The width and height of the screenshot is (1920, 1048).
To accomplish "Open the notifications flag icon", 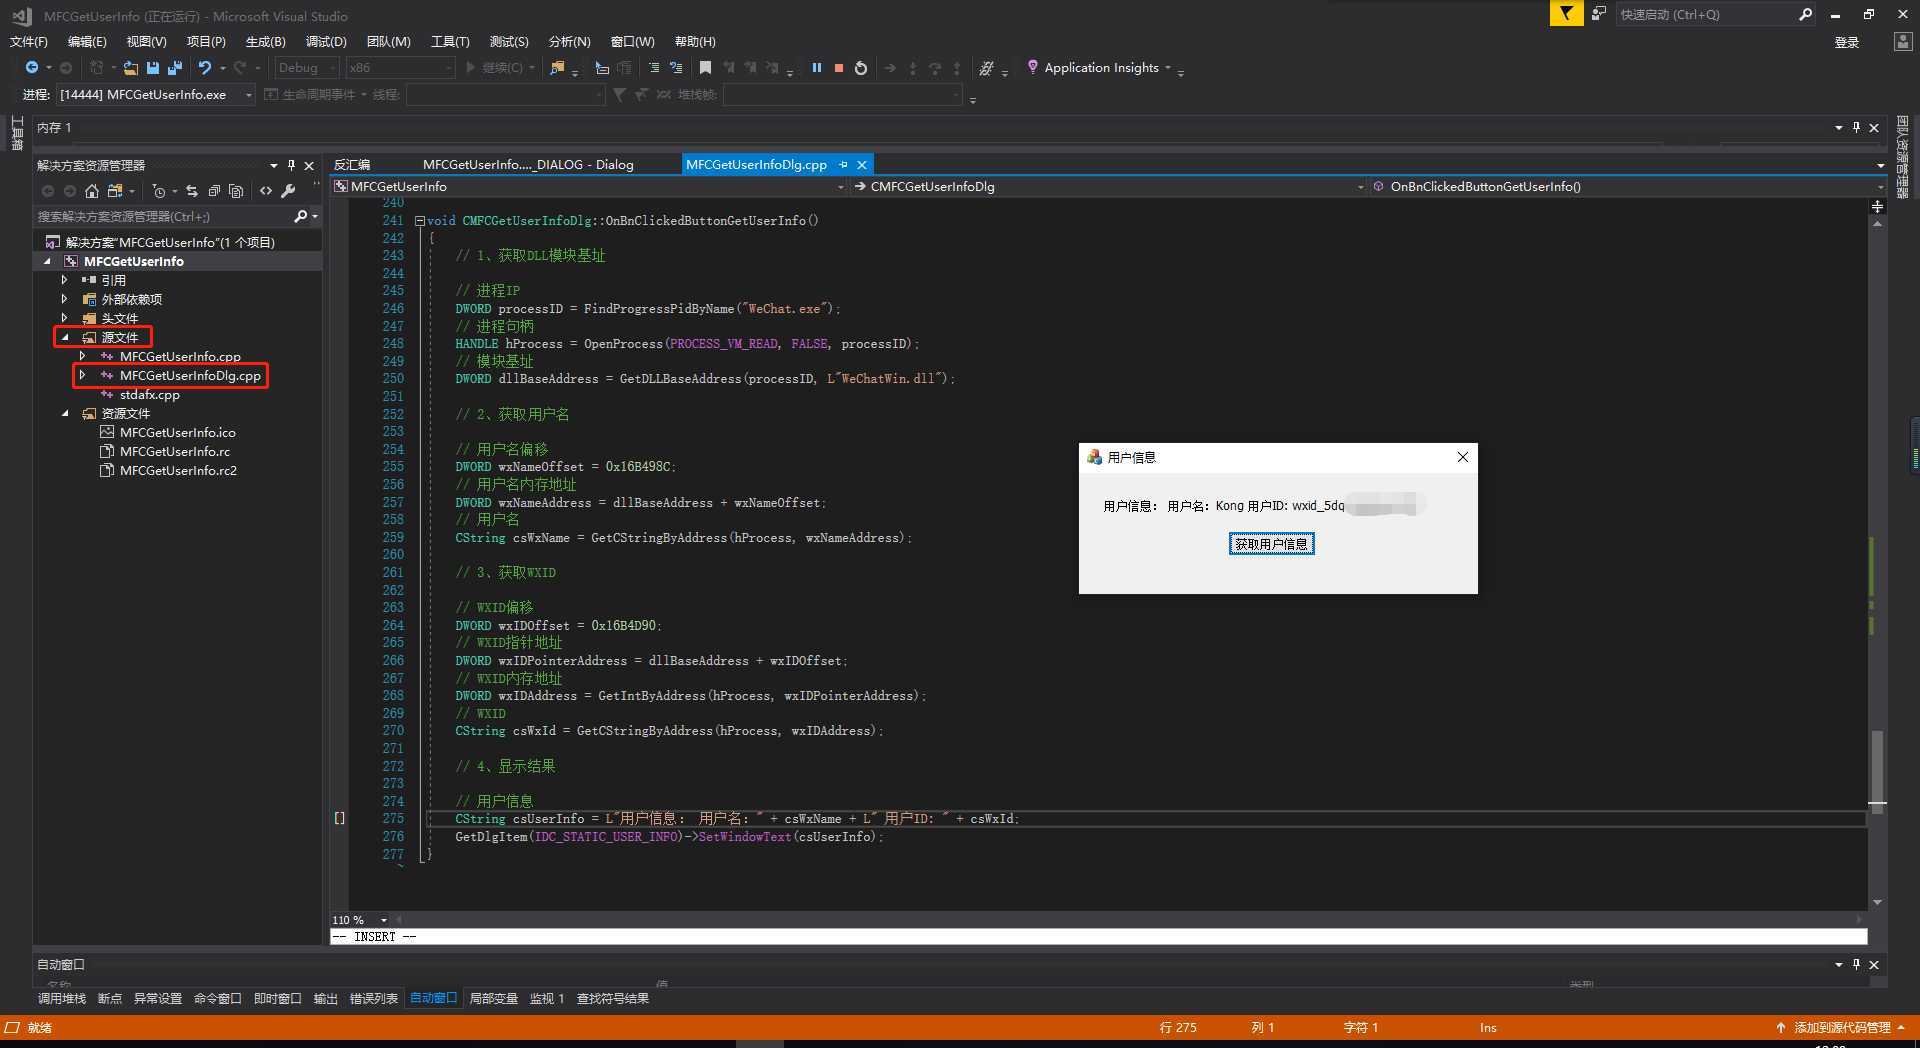I will pos(1566,13).
